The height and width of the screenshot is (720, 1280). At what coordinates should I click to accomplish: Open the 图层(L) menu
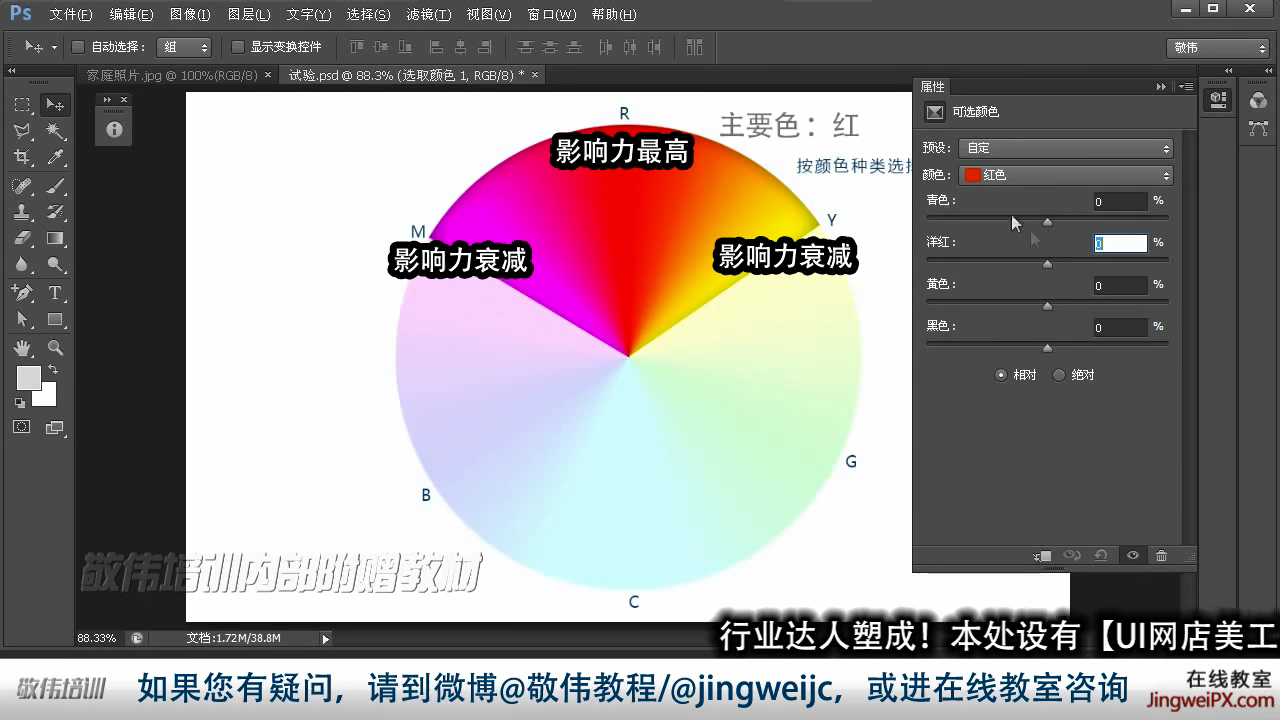pyautogui.click(x=249, y=15)
